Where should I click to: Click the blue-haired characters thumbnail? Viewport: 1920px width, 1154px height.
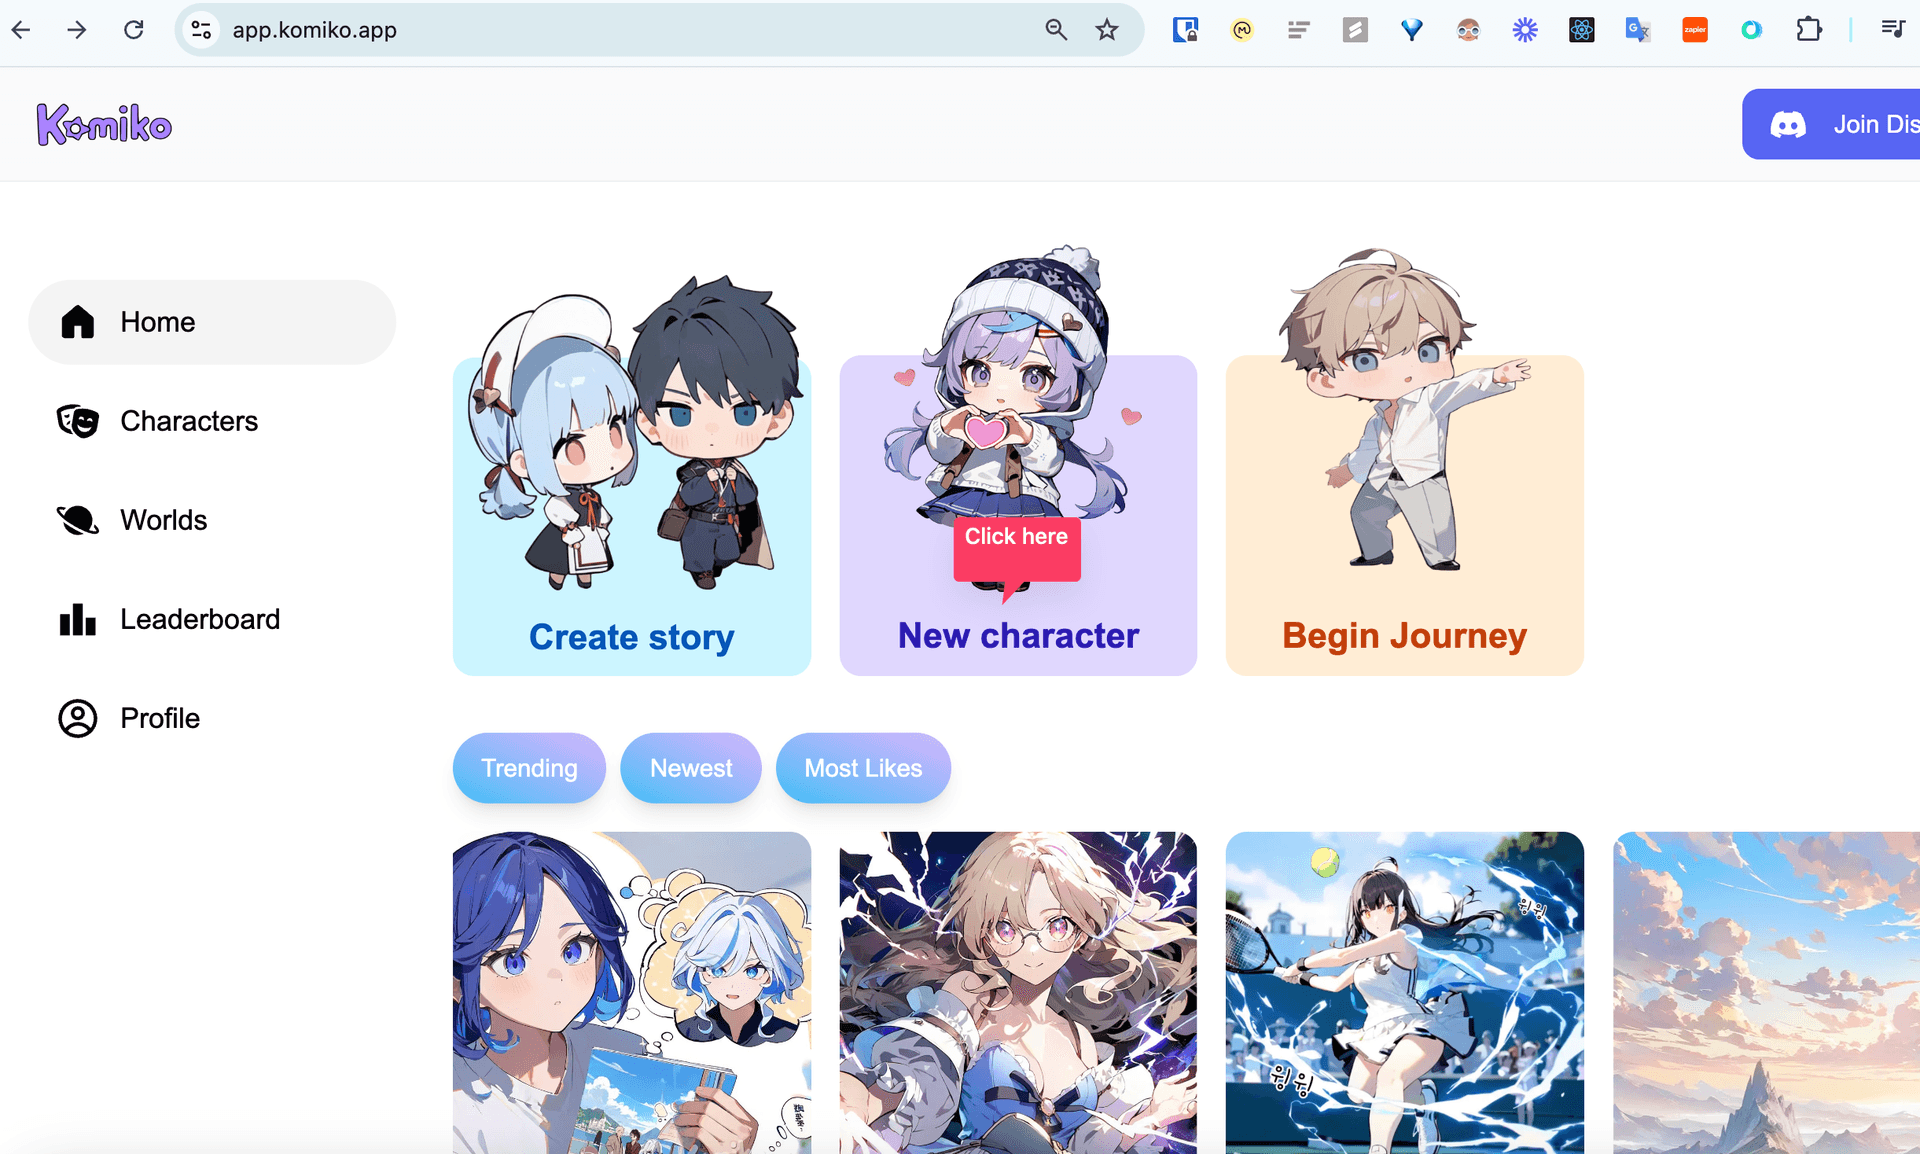click(x=631, y=992)
